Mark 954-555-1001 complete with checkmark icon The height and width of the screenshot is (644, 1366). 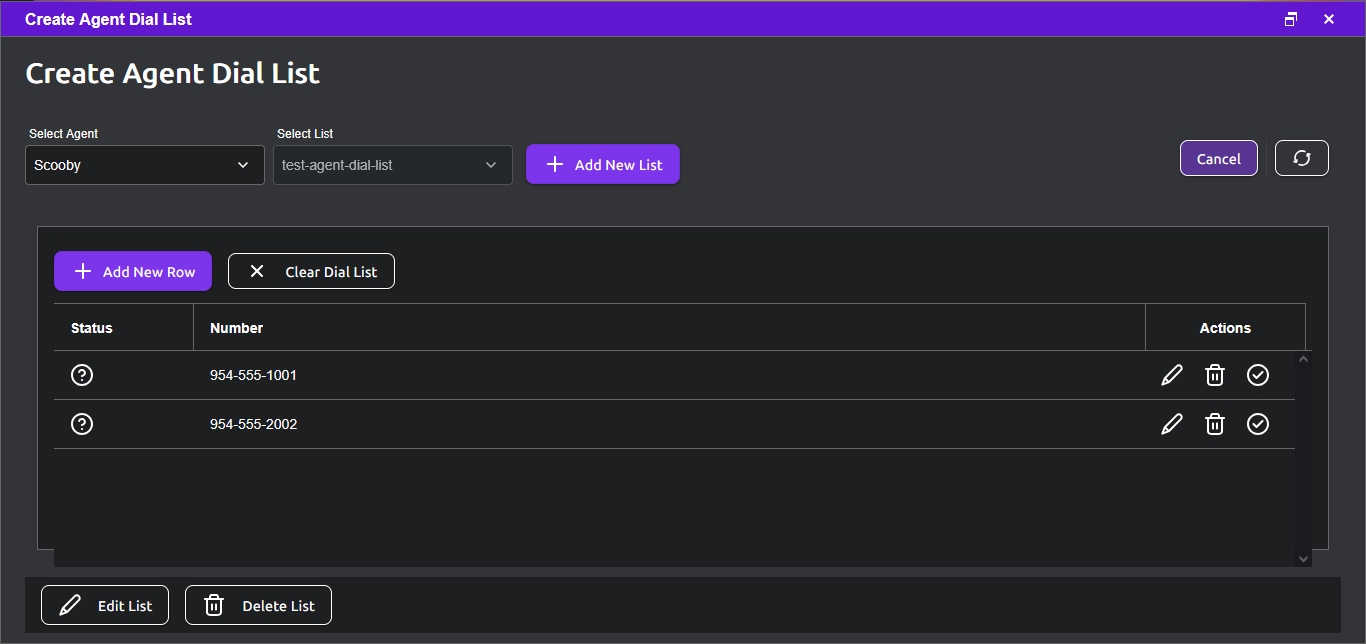(x=1258, y=375)
